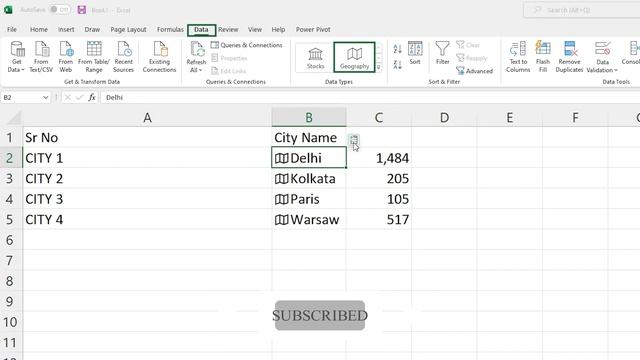Click Text to Columns

point(518,57)
